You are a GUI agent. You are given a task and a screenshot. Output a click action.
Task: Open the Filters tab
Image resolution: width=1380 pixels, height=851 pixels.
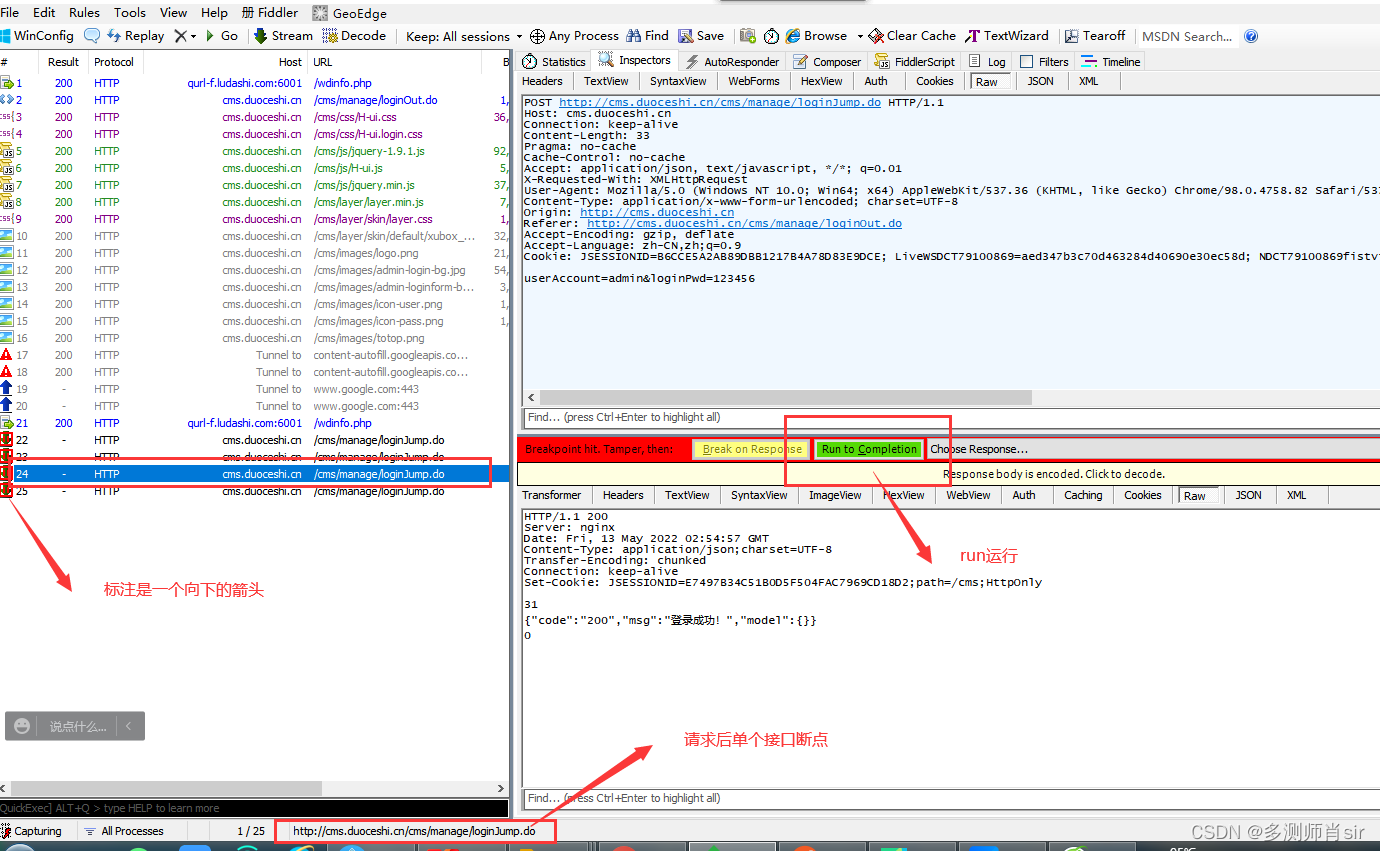pos(1043,62)
